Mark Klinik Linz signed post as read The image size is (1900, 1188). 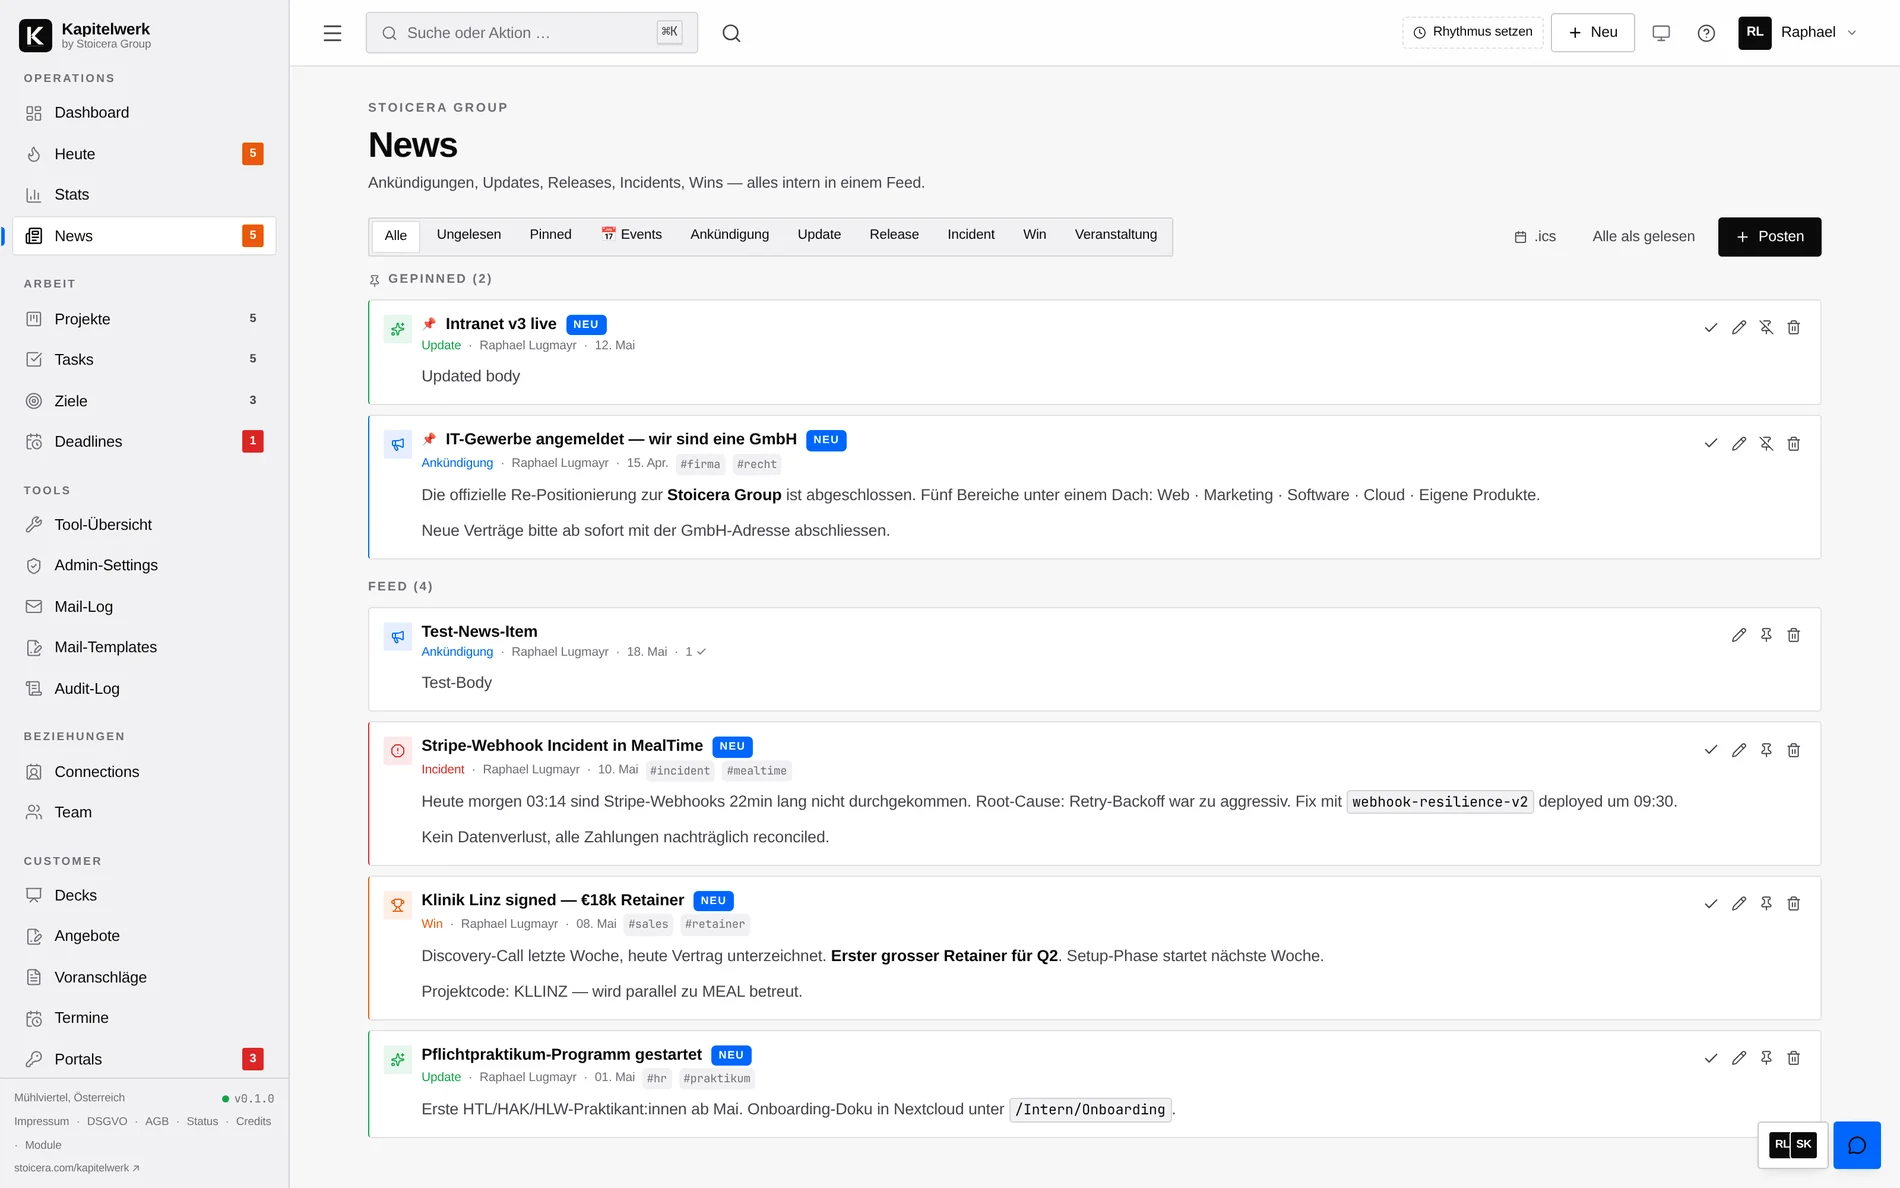(1711, 904)
